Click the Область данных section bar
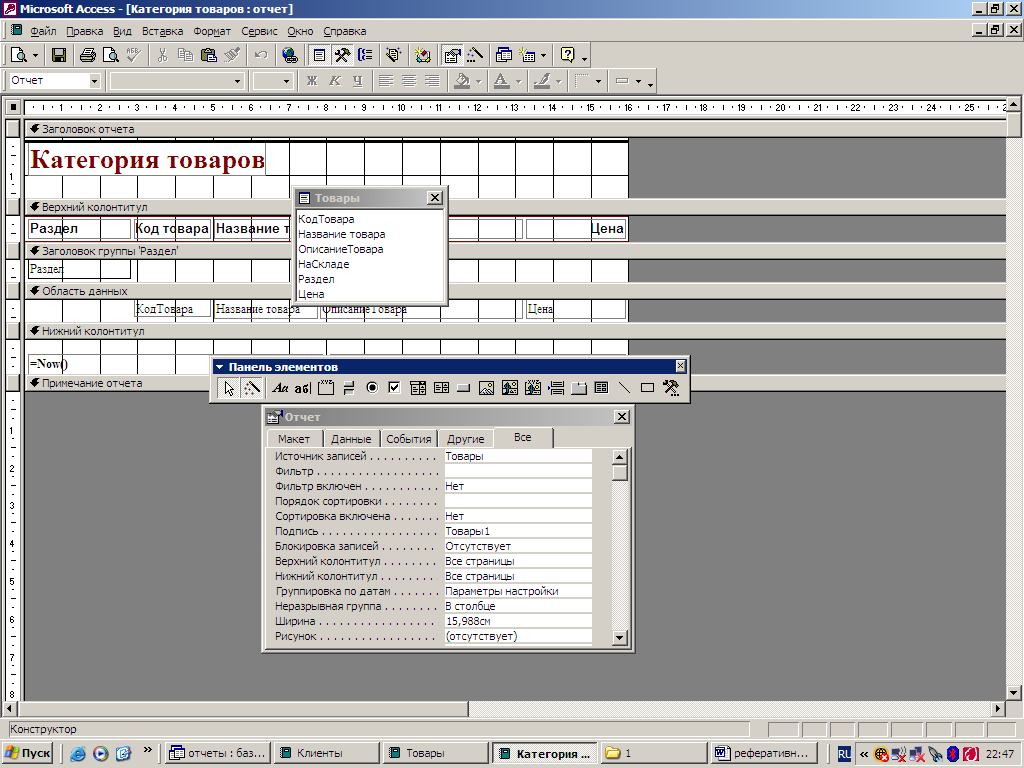Viewport: 1024px width, 768px height. [x=515, y=291]
